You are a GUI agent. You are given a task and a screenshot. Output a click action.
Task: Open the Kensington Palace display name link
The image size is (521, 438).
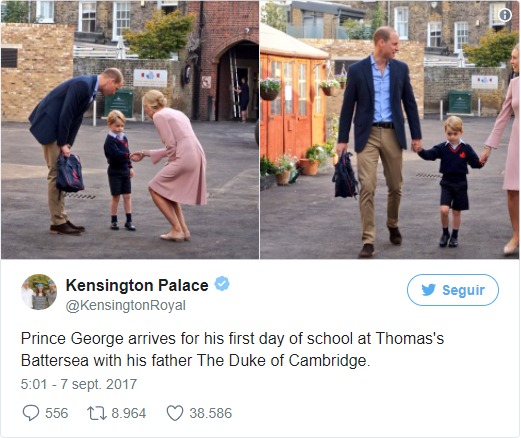click(137, 285)
